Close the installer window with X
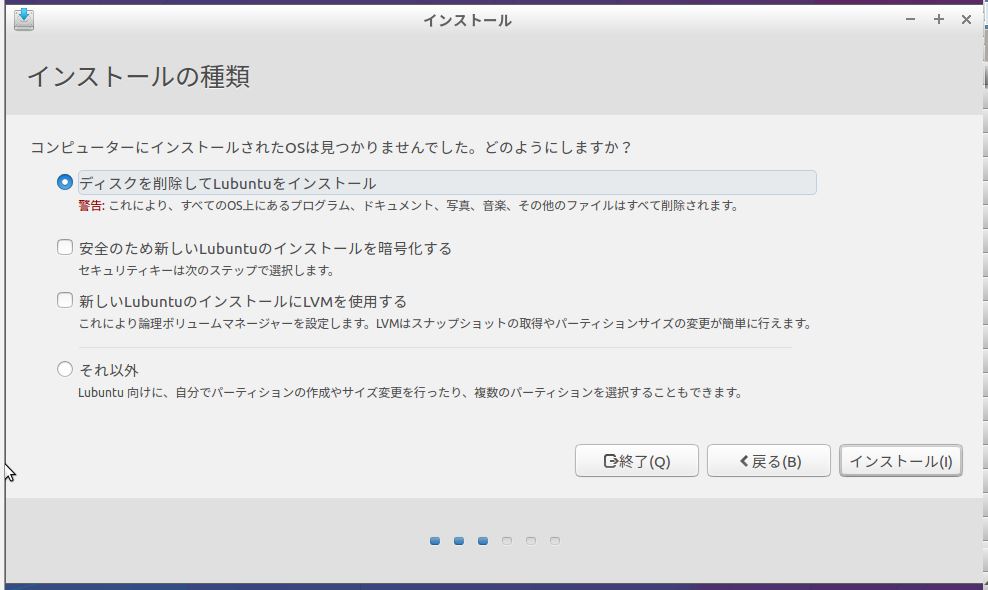Image resolution: width=988 pixels, height=590 pixels. click(x=967, y=20)
